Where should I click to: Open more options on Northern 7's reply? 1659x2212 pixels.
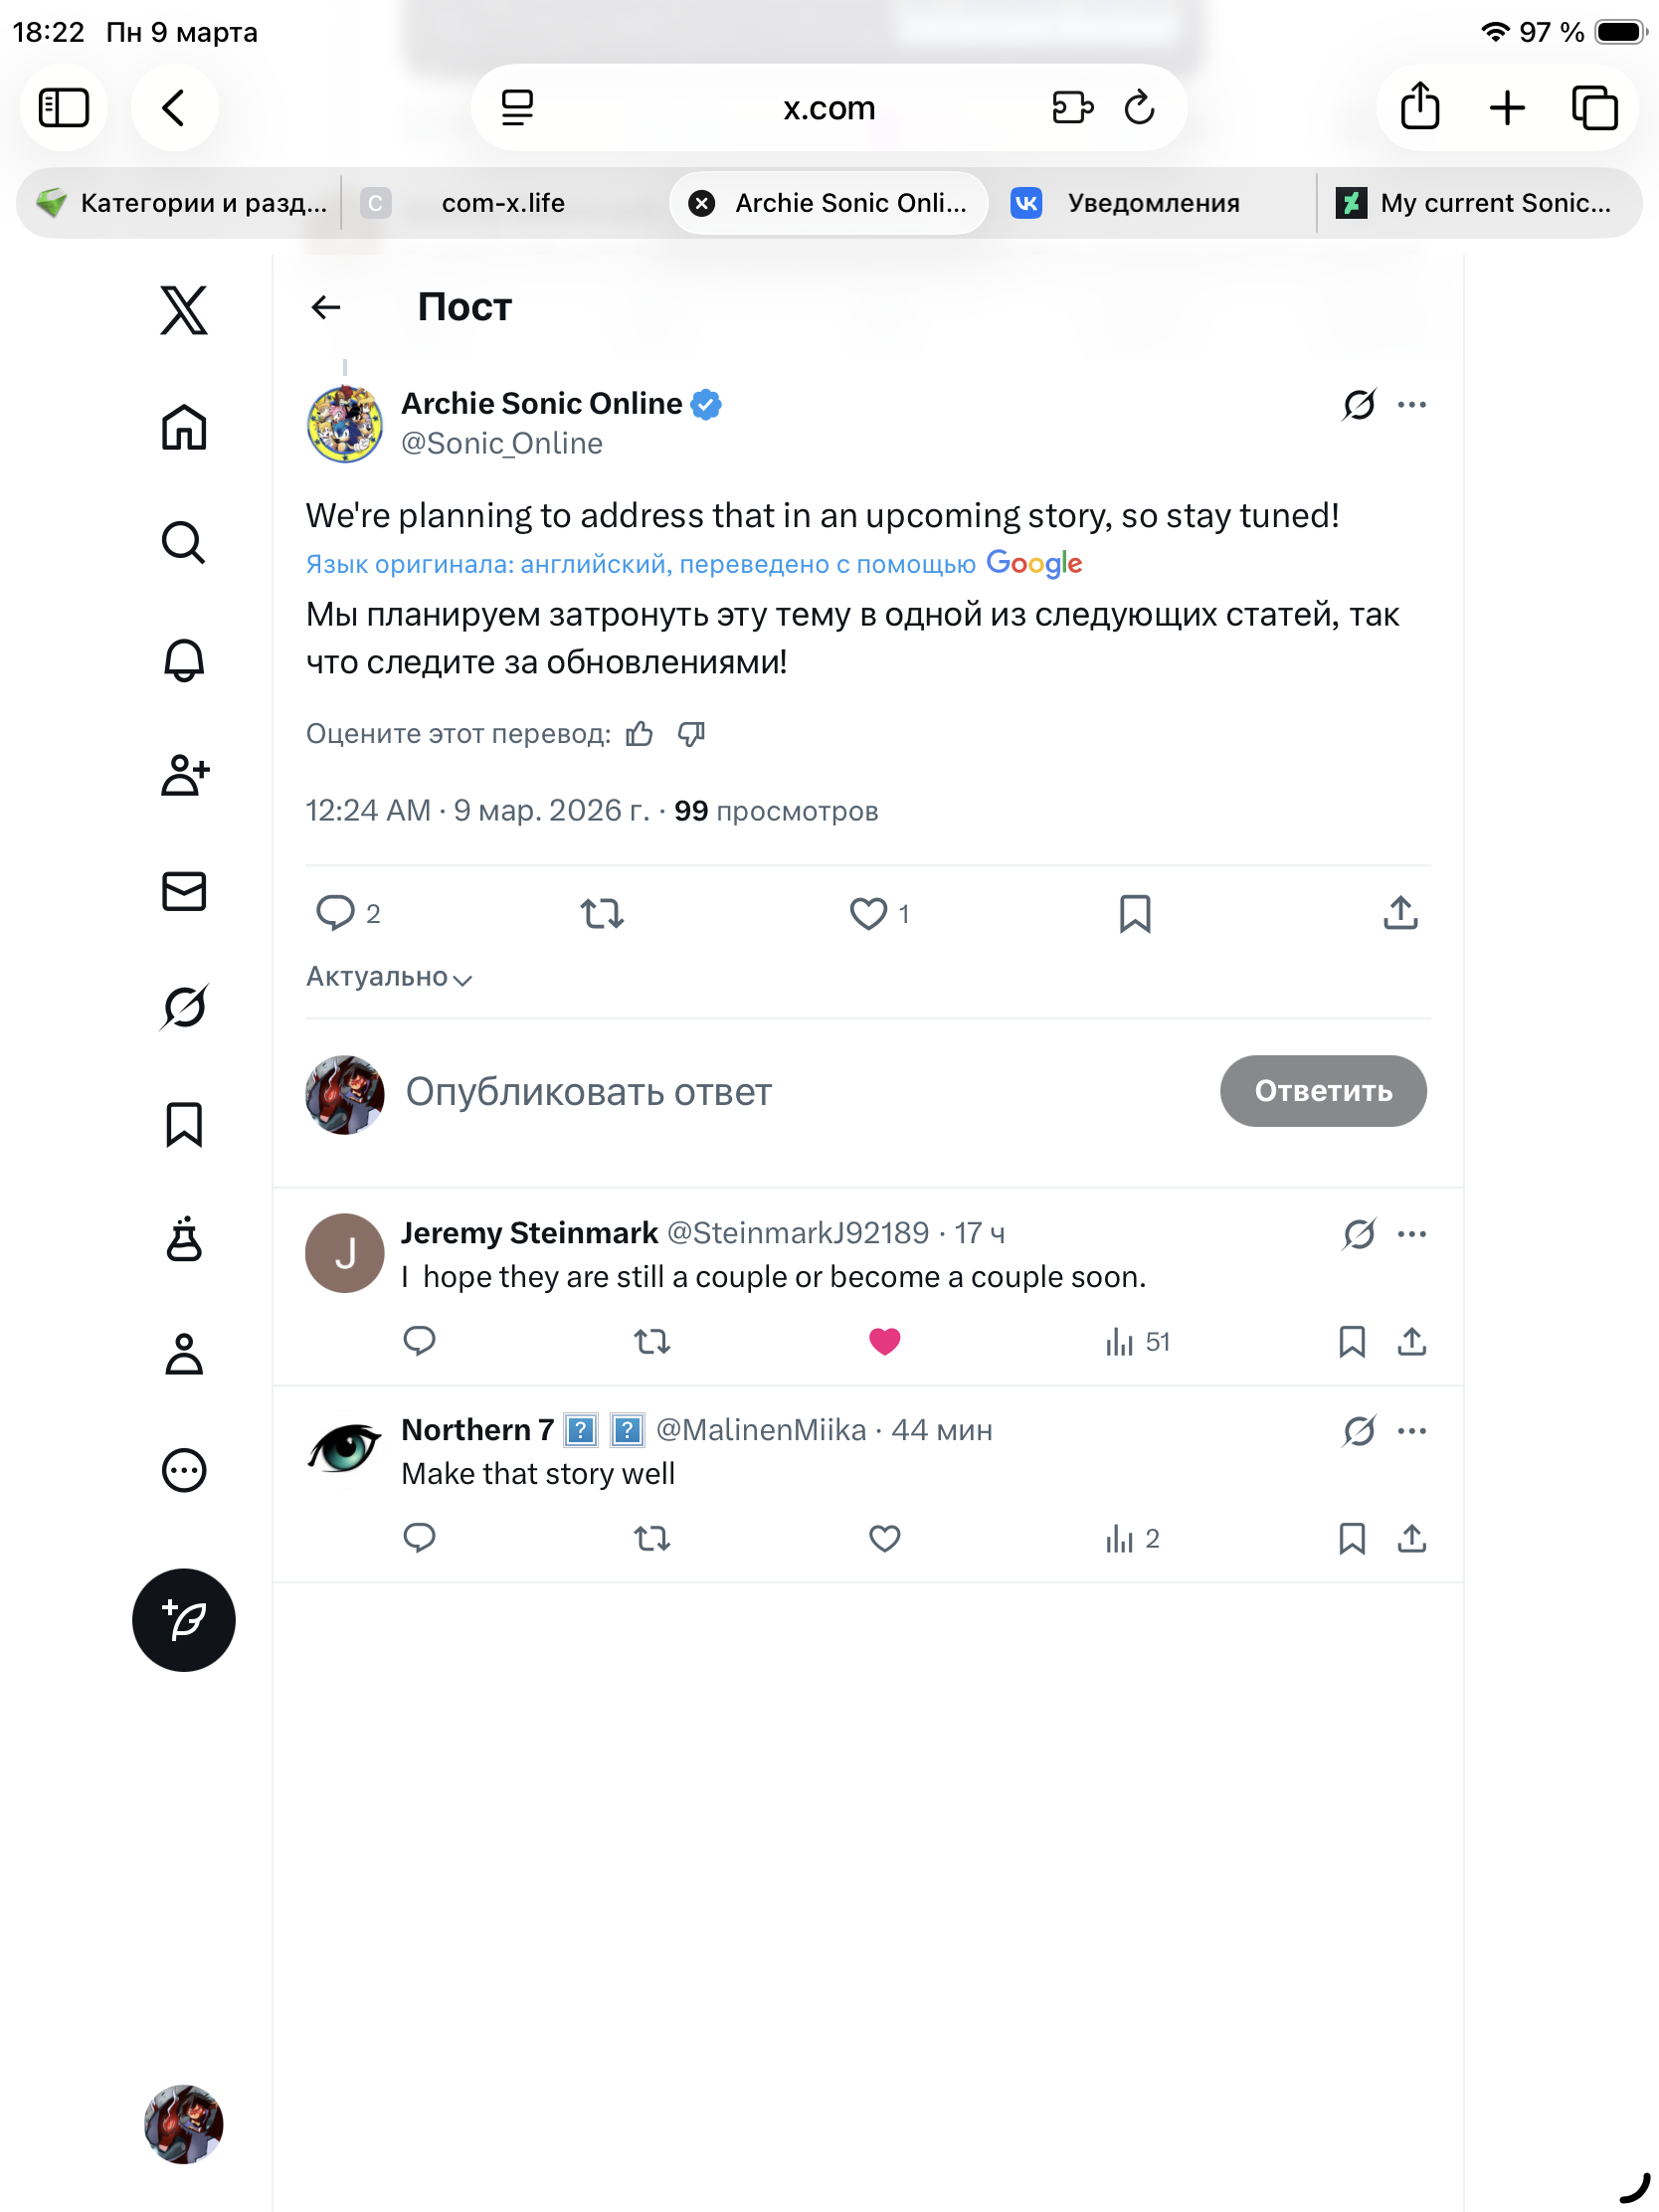(x=1411, y=1431)
